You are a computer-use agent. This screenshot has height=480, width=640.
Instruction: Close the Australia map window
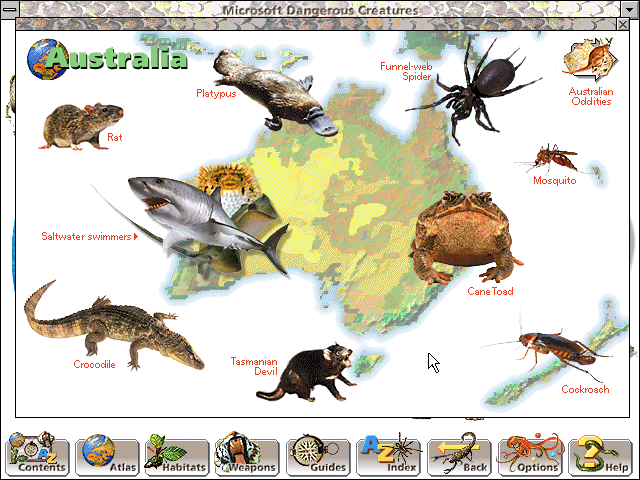[623, 24]
